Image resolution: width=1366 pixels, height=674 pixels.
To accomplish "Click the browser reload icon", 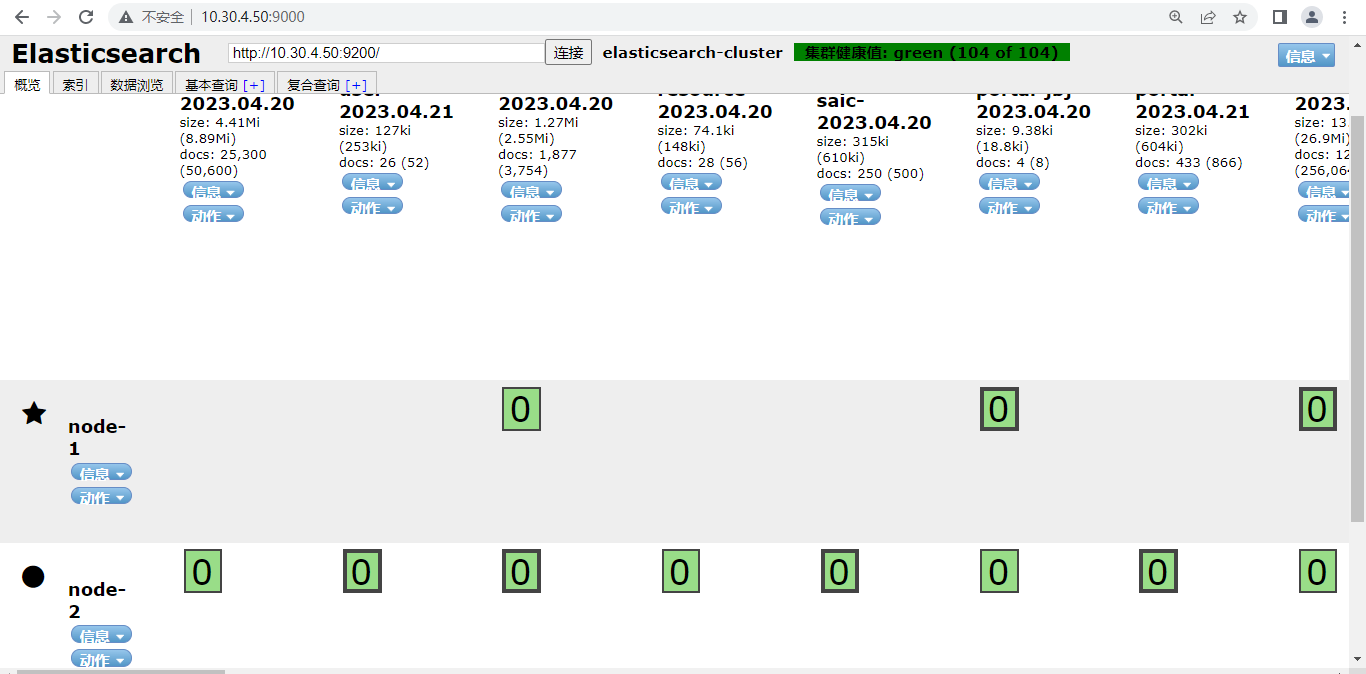I will pyautogui.click(x=86, y=17).
